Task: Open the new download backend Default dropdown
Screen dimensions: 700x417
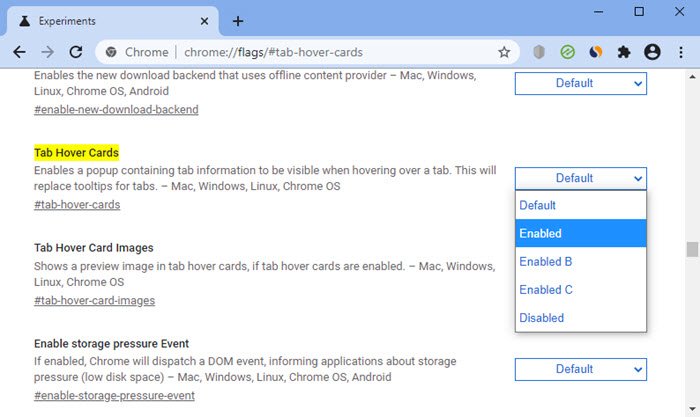Action: 580,83
